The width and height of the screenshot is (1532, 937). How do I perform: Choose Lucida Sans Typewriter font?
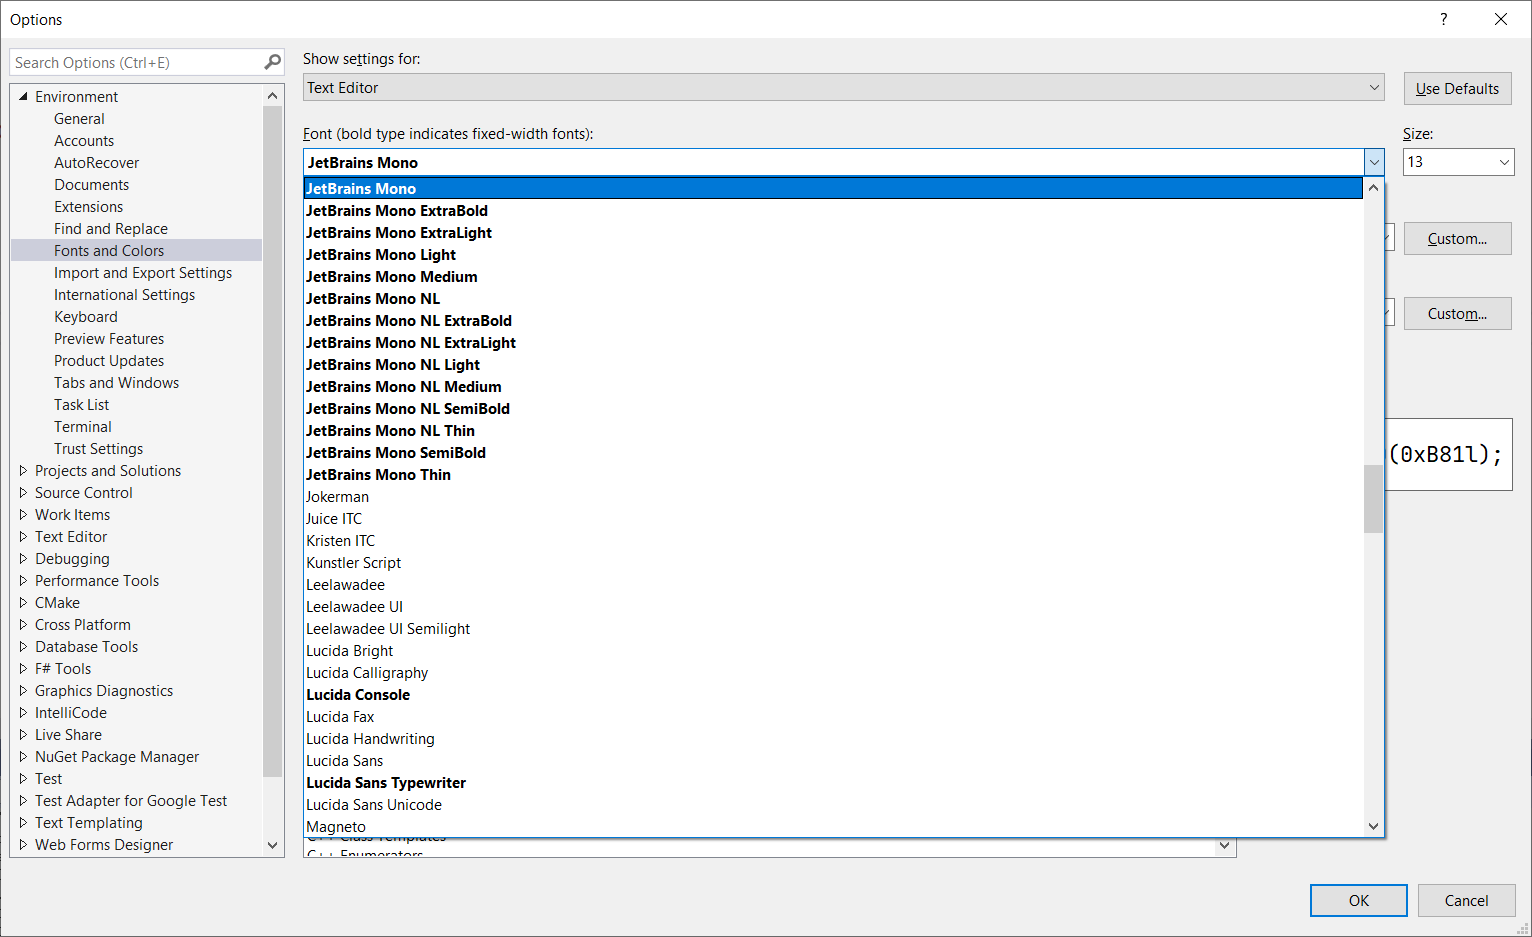(833, 782)
